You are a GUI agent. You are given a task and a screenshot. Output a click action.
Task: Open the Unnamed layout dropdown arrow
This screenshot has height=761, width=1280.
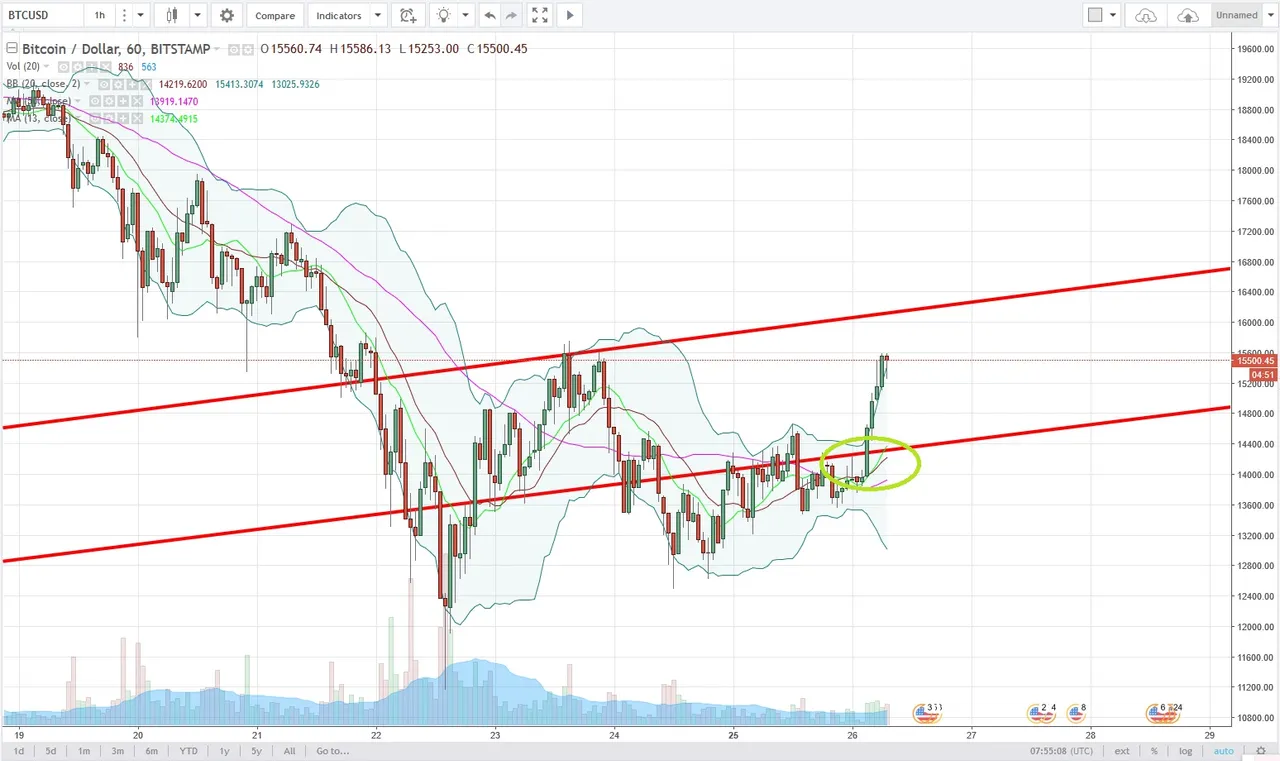tap(1271, 15)
